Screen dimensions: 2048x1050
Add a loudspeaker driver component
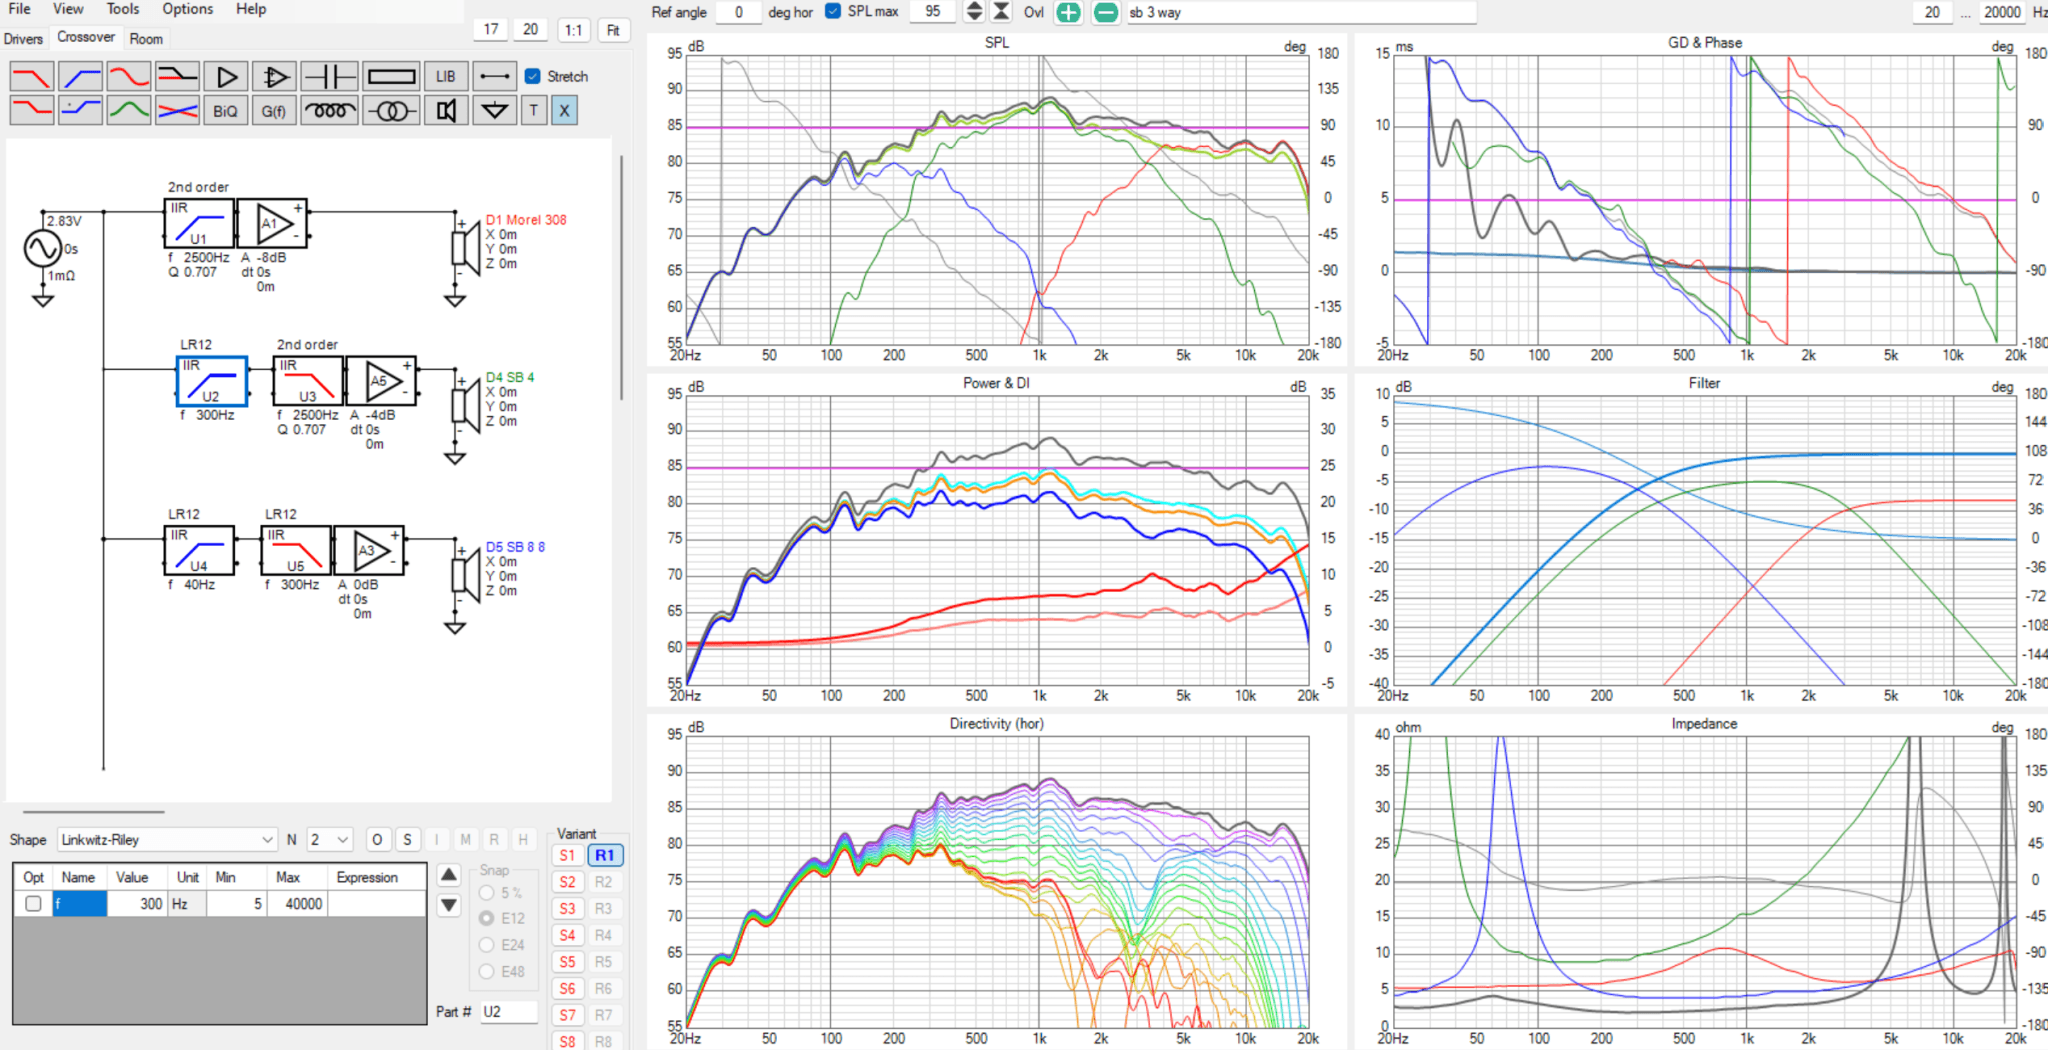pyautogui.click(x=446, y=110)
